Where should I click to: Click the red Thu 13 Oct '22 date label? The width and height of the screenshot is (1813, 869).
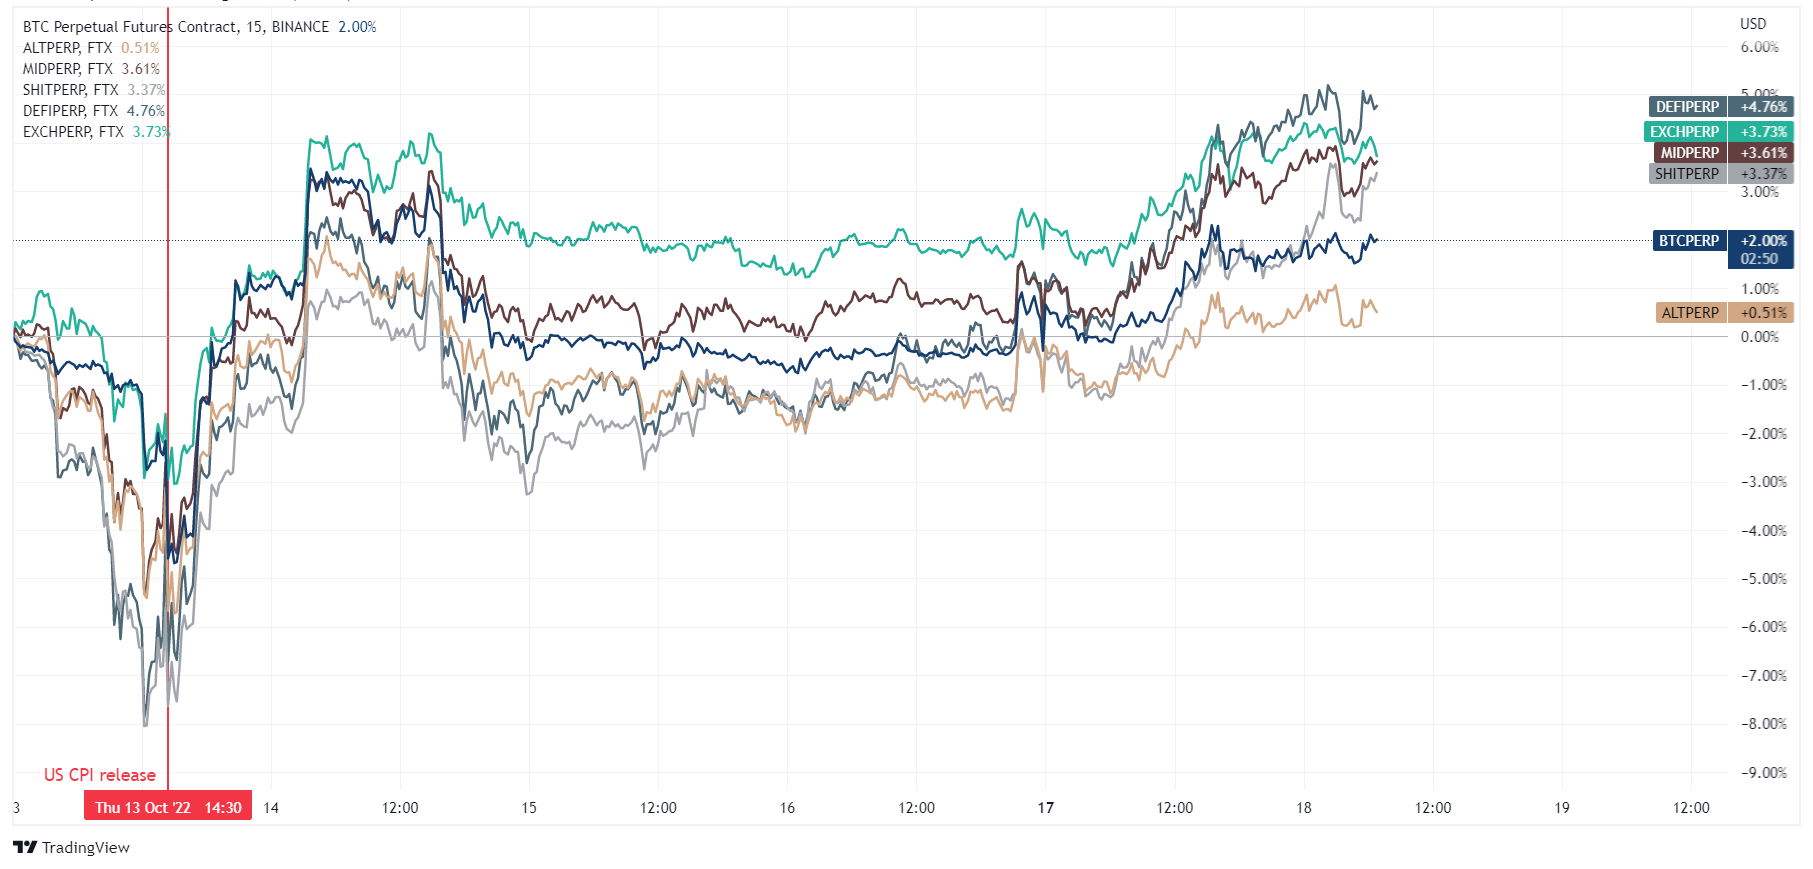(x=168, y=807)
